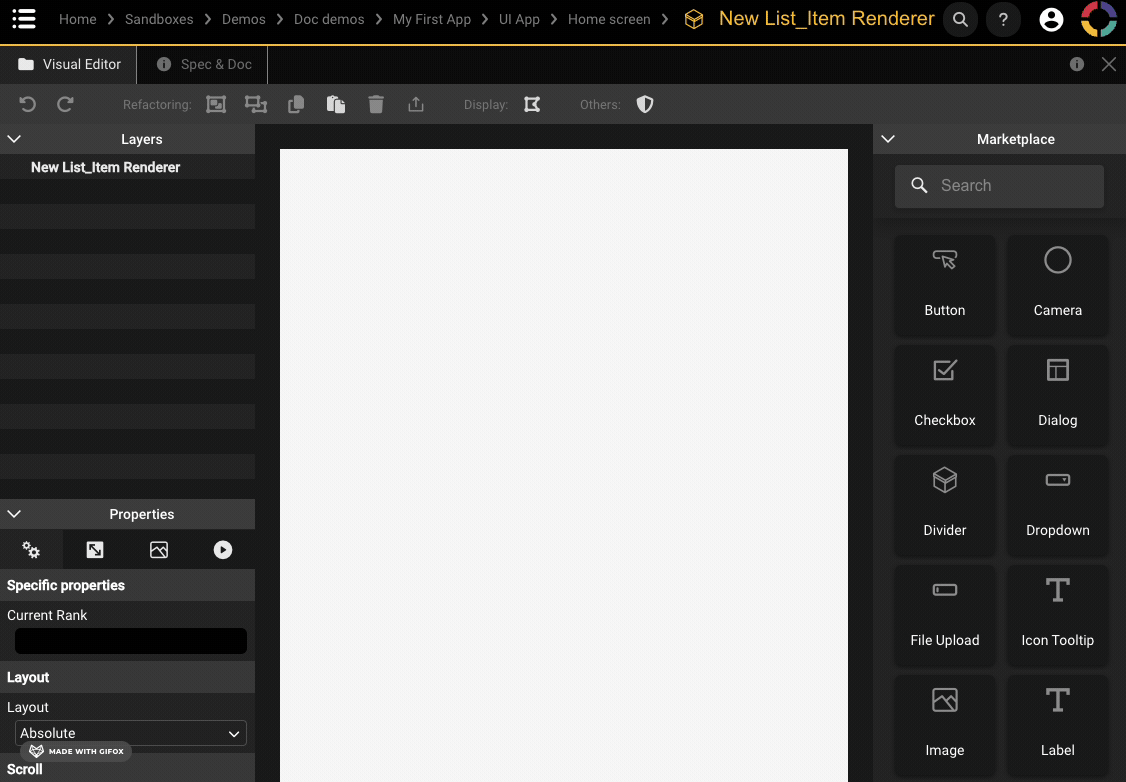Click the Marketplace search field
The height and width of the screenshot is (782, 1126).
click(x=1000, y=186)
